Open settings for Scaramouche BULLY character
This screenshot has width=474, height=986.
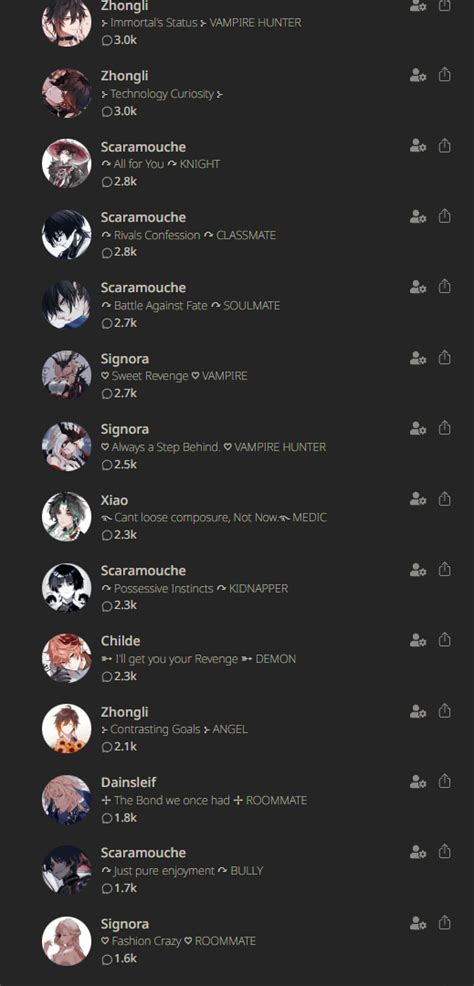click(x=418, y=852)
